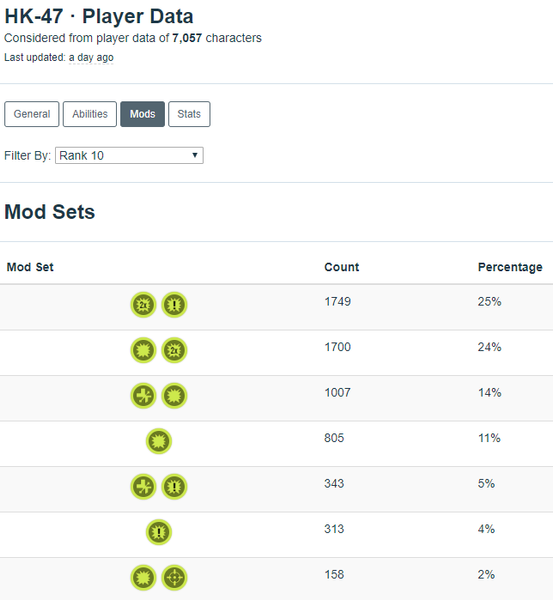The height and width of the screenshot is (600, 553).
Task: Click the health cross mod icon in the 1007 row
Action: pyautogui.click(x=144, y=396)
